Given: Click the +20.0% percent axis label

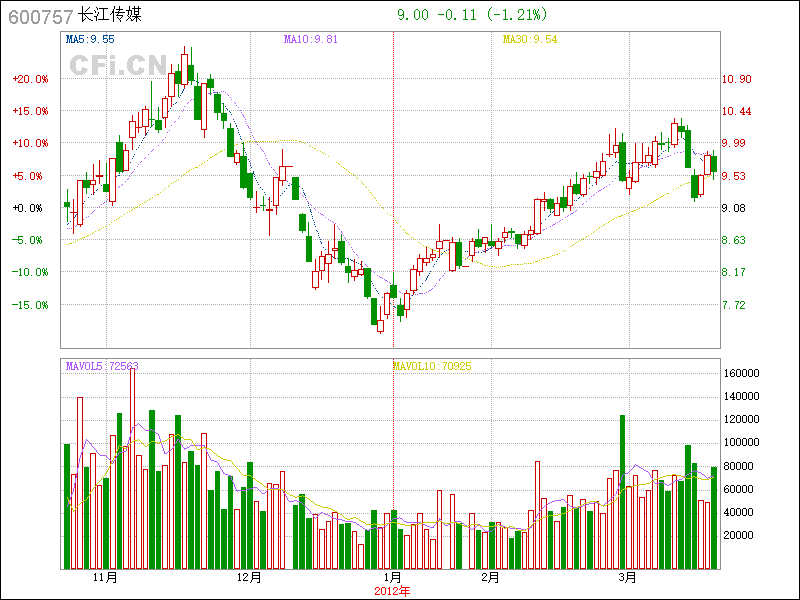Looking at the screenshot, I should coord(30,79).
